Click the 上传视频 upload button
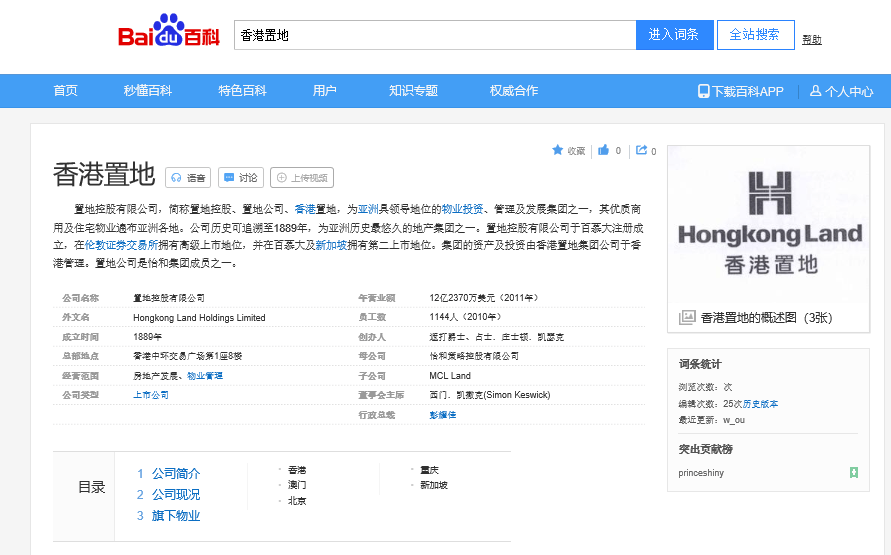The height and width of the screenshot is (555, 891). click(x=302, y=178)
